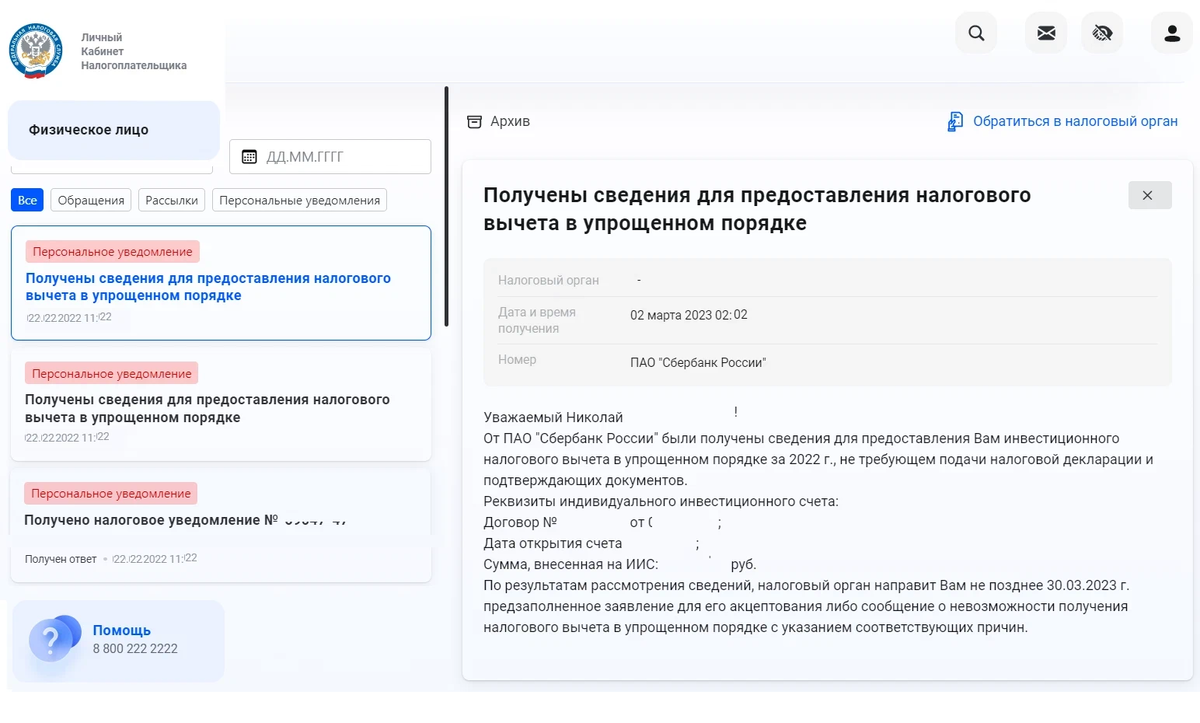Open the date picker dropdown
Viewport: 1200px width, 723px height.
(330, 156)
